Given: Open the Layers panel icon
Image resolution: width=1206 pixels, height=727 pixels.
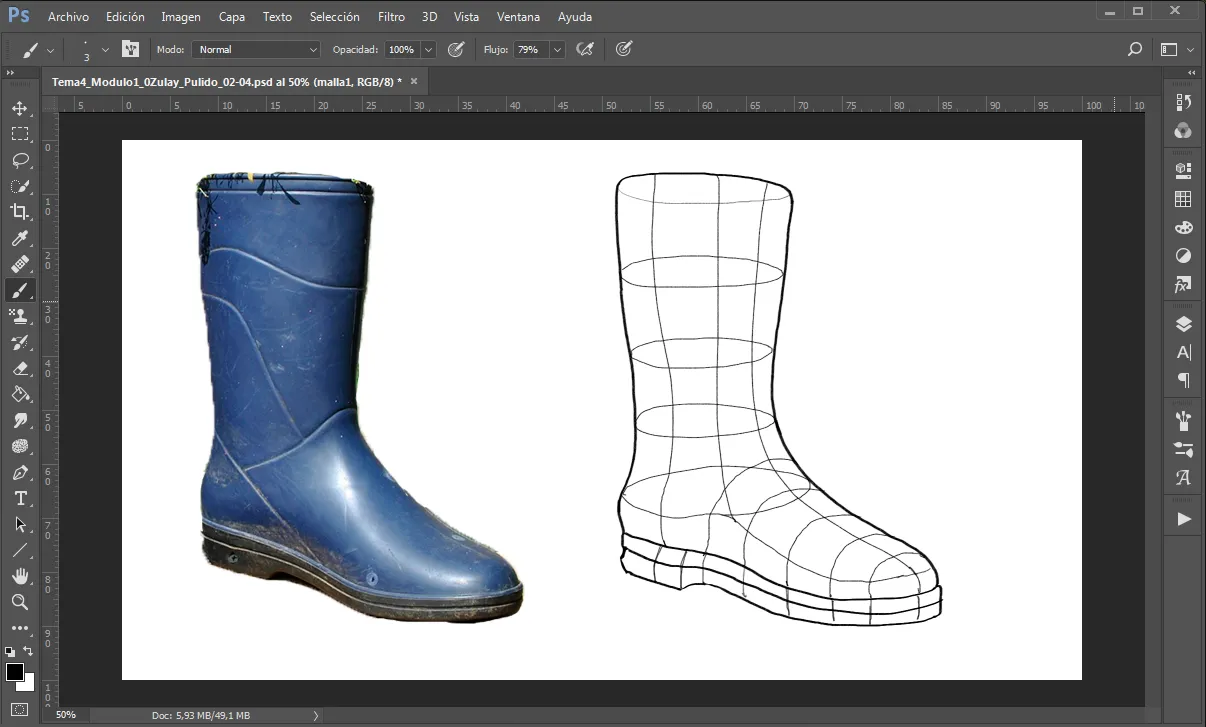Looking at the screenshot, I should (x=1184, y=324).
